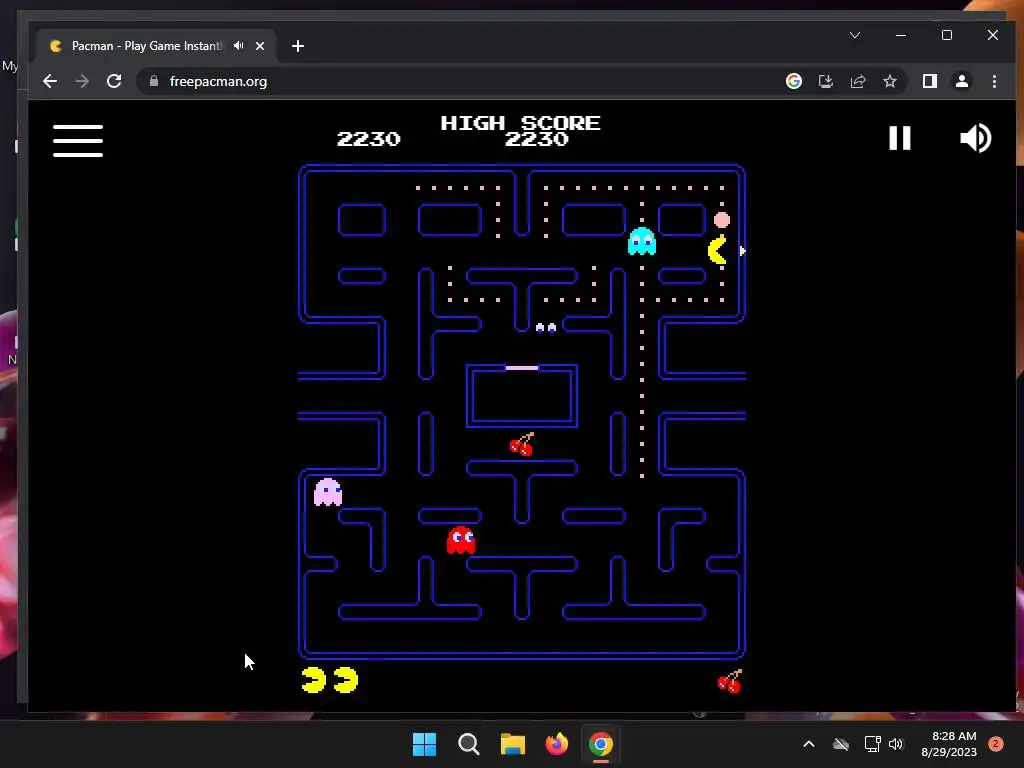Click the cherry level indicator at bottom right
1024x768 pixels.
click(729, 681)
